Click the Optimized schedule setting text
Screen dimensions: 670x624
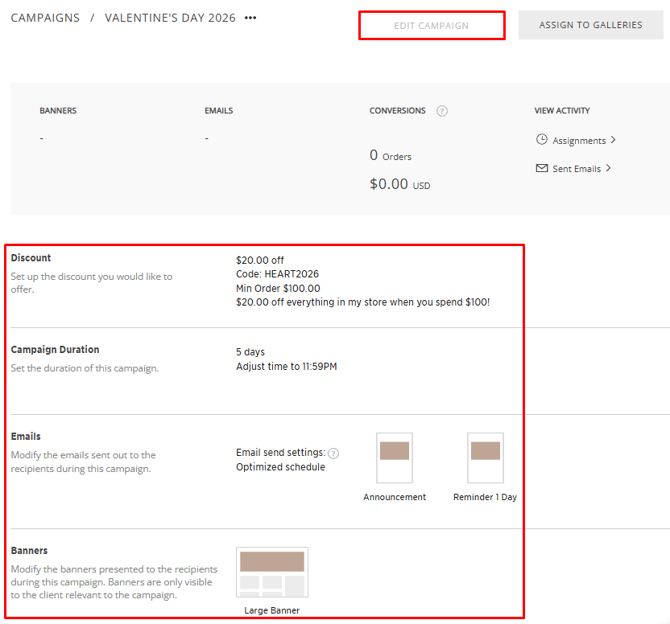click(x=280, y=467)
